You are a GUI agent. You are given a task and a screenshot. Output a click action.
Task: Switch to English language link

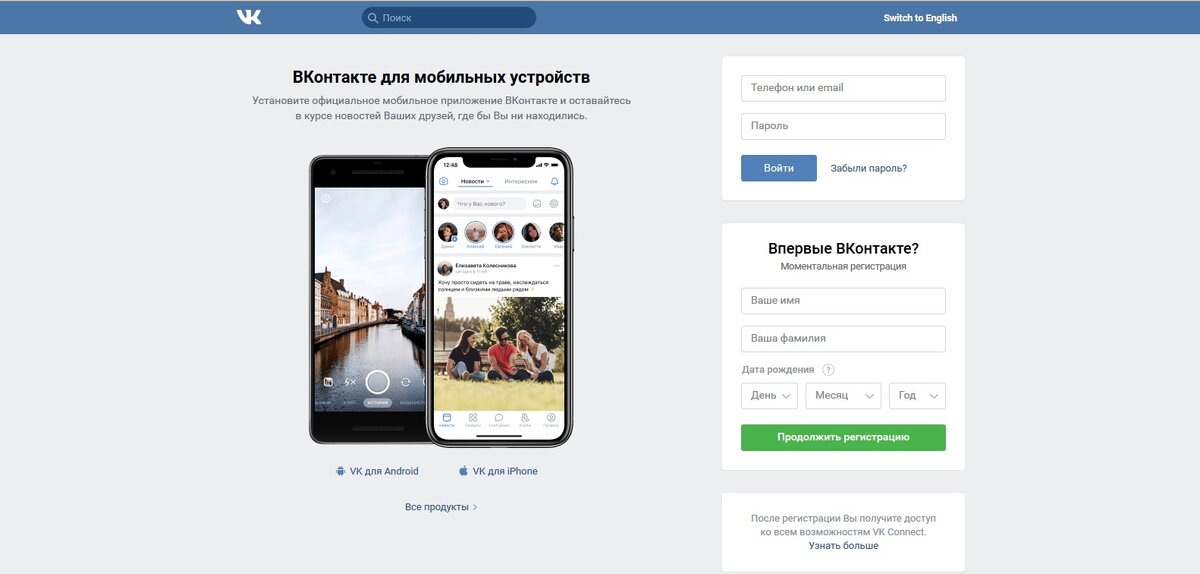point(920,18)
